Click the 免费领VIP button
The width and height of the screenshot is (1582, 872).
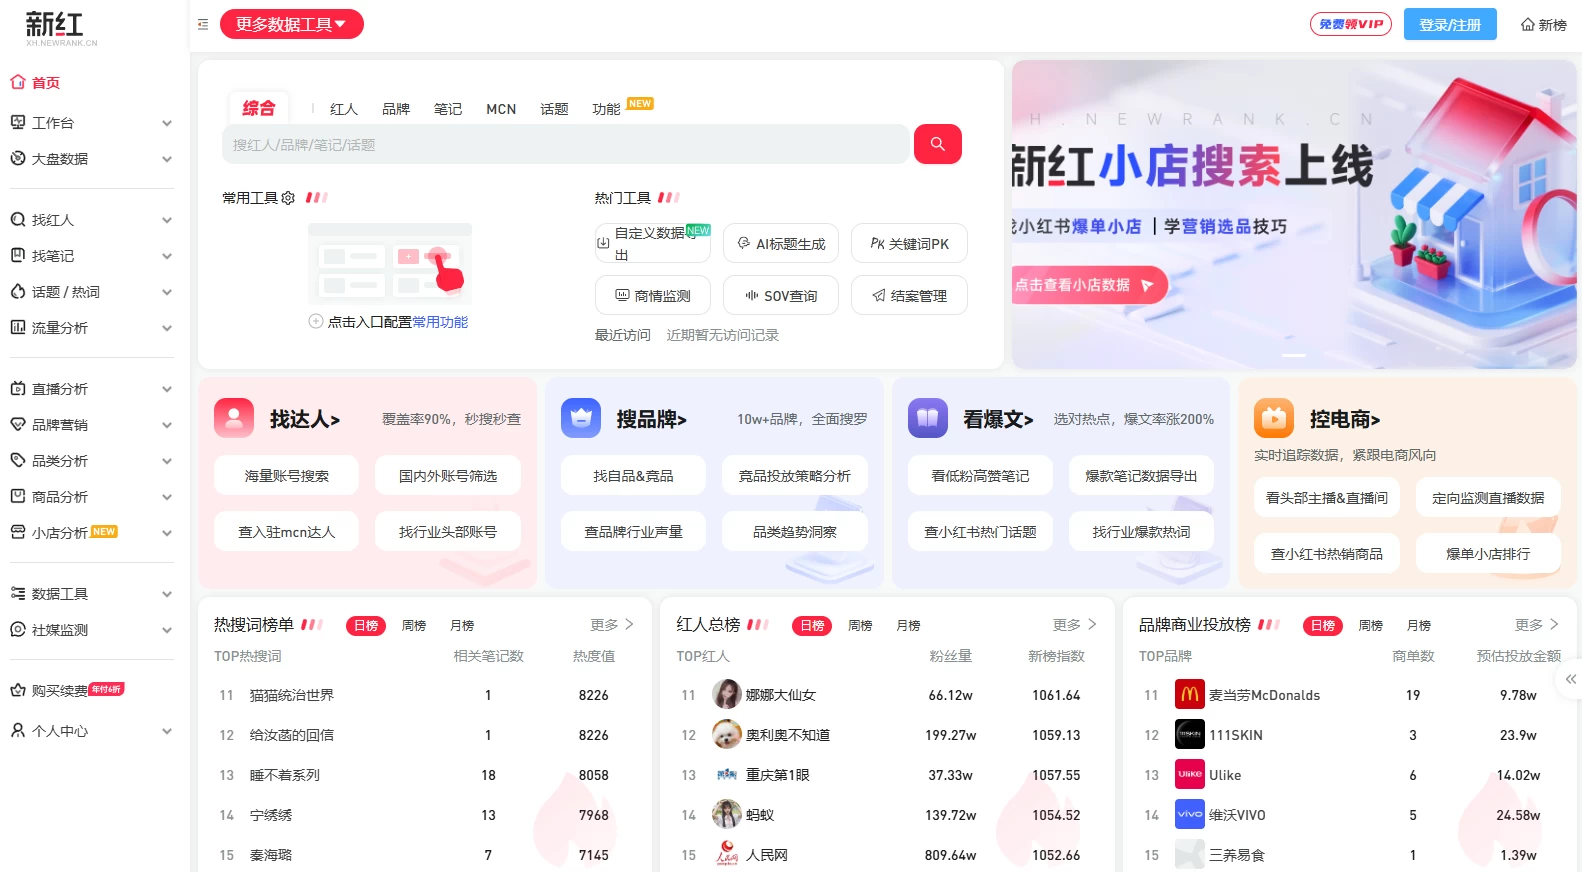pyautogui.click(x=1350, y=24)
